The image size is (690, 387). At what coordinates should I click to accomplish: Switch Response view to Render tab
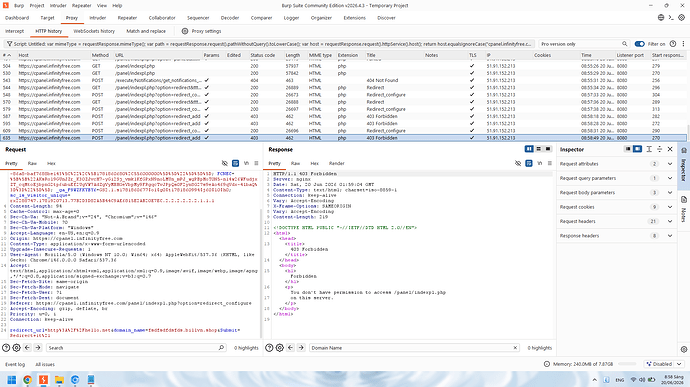coord(337,163)
